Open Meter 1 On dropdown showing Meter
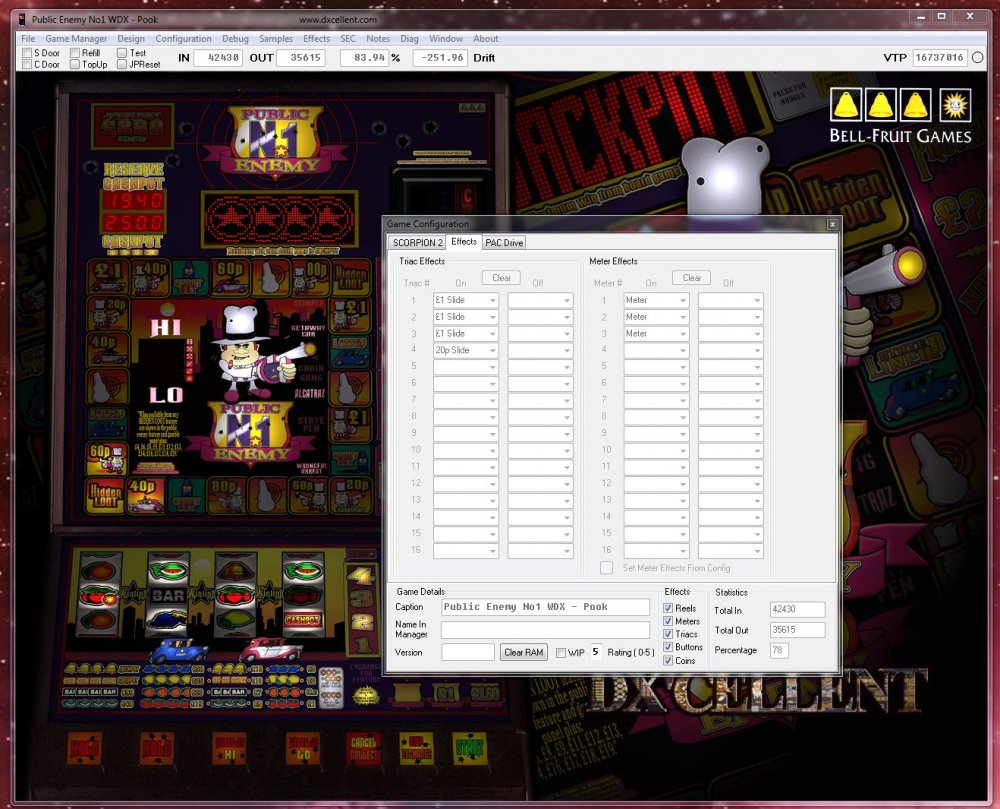 (x=656, y=300)
